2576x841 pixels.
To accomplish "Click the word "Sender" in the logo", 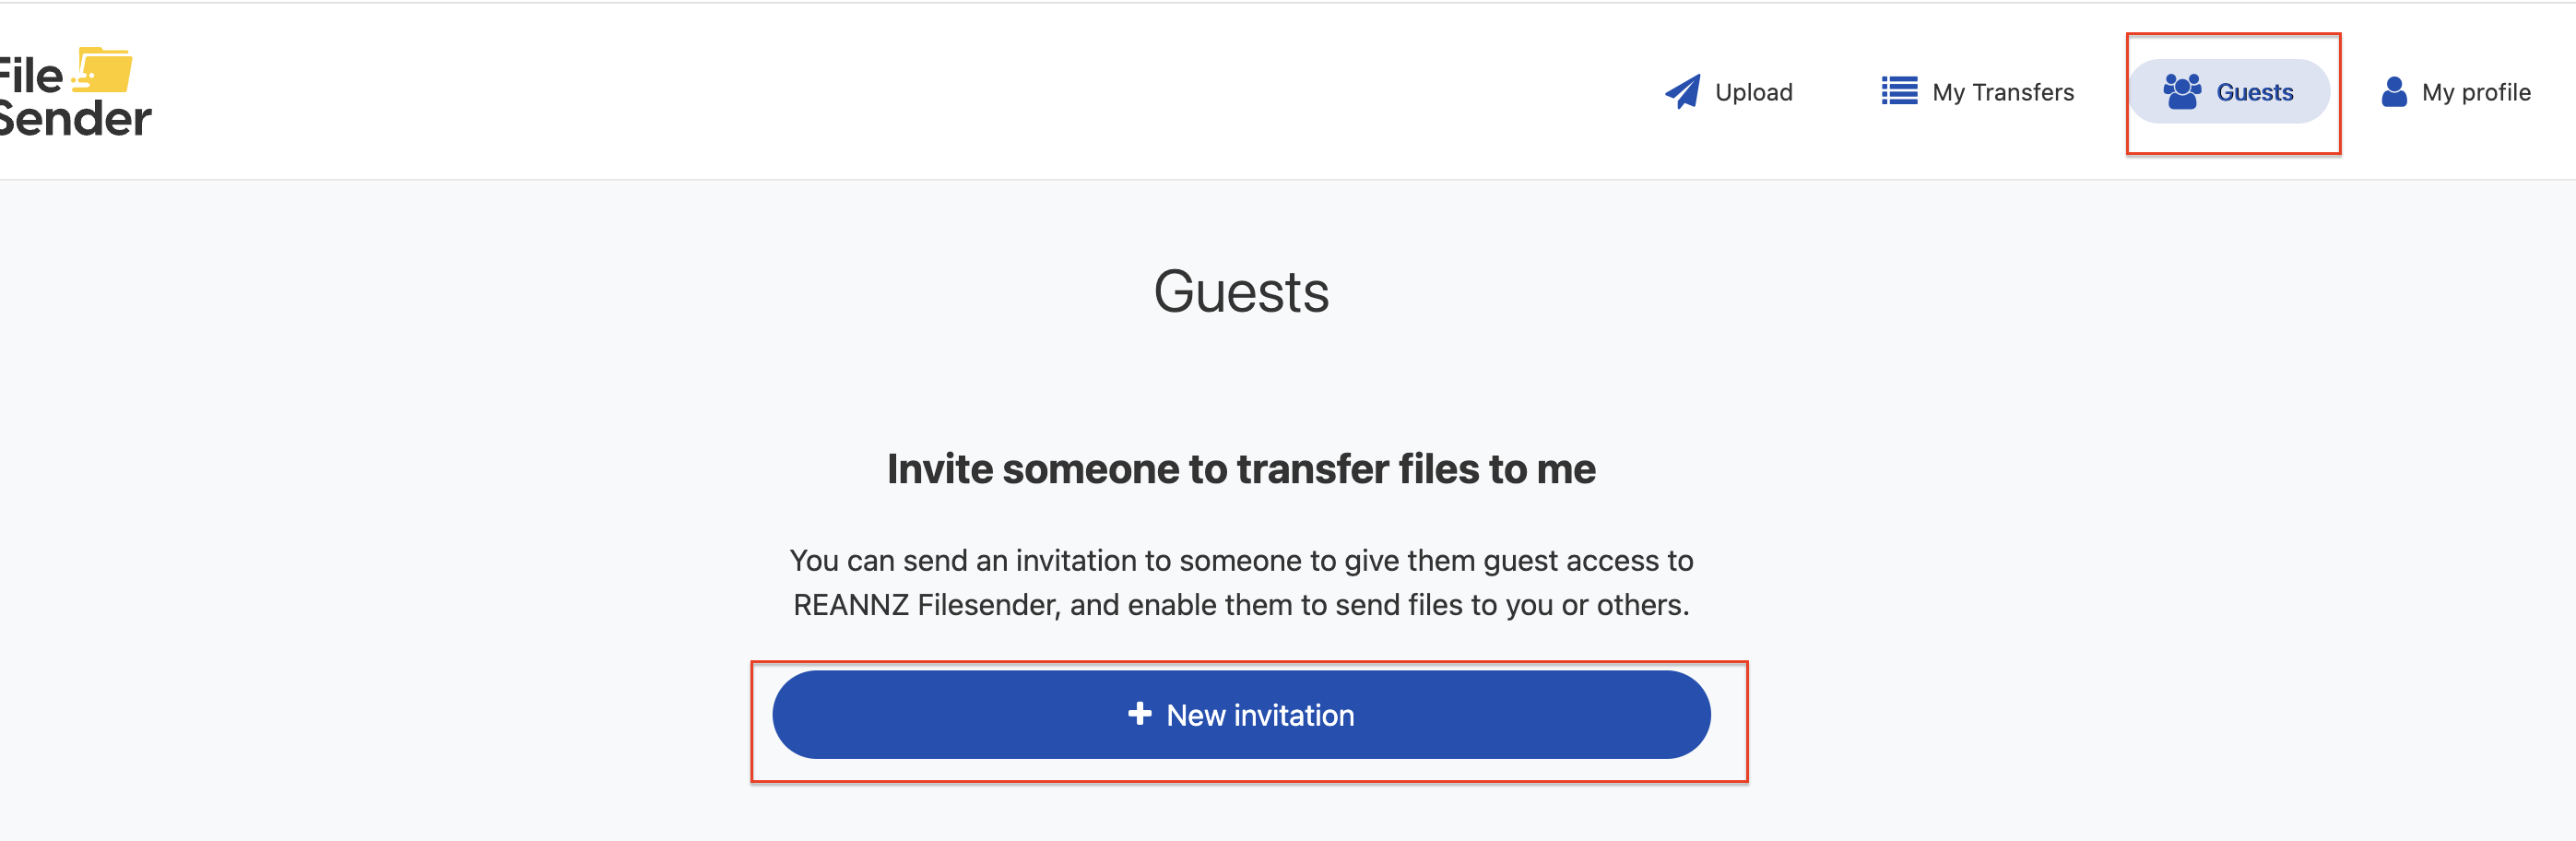I will [75, 120].
